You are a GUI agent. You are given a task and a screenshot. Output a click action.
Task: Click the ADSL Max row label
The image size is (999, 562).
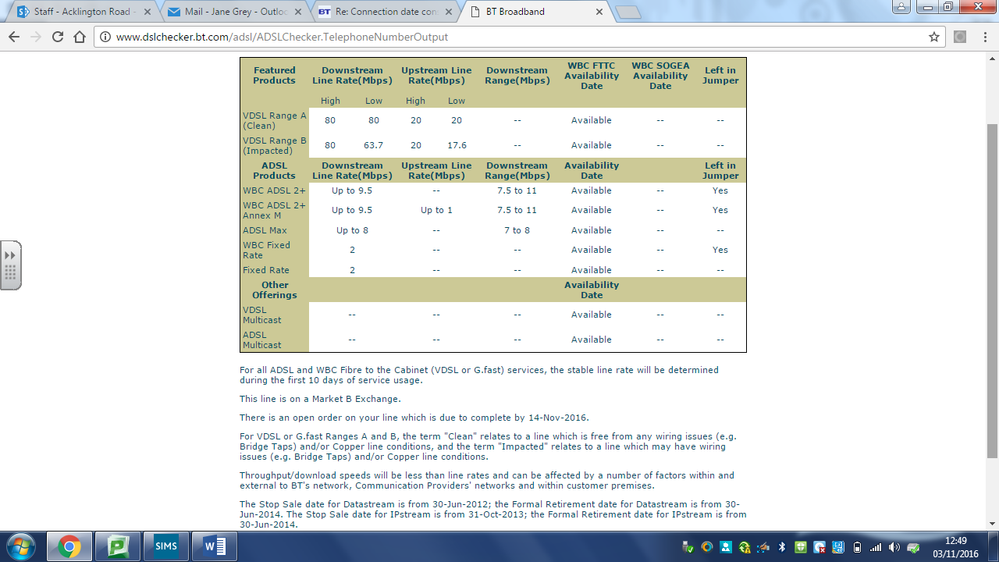click(x=264, y=230)
